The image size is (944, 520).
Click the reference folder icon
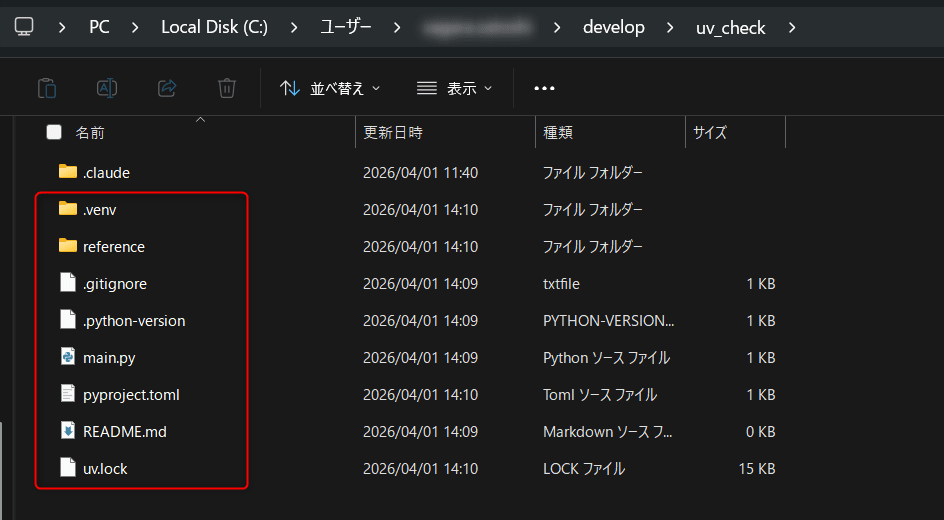pyautogui.click(x=68, y=246)
